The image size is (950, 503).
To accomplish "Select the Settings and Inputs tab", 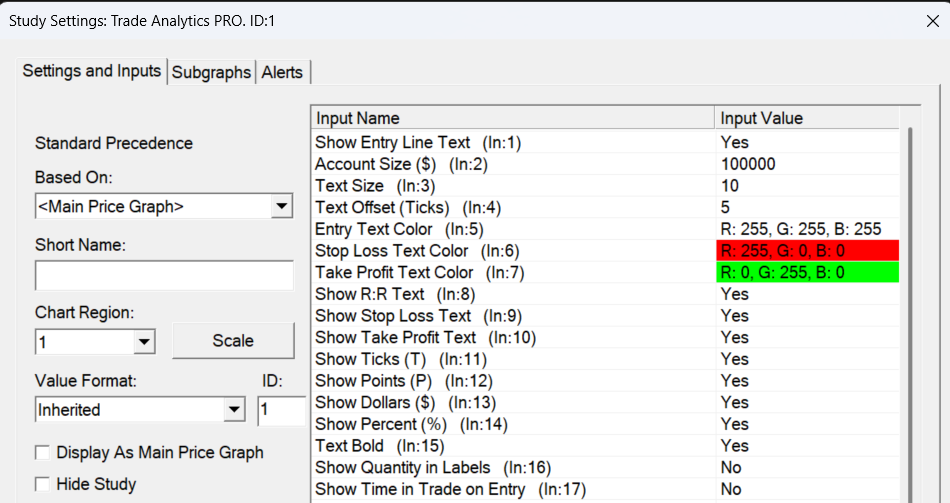I will tap(91, 71).
